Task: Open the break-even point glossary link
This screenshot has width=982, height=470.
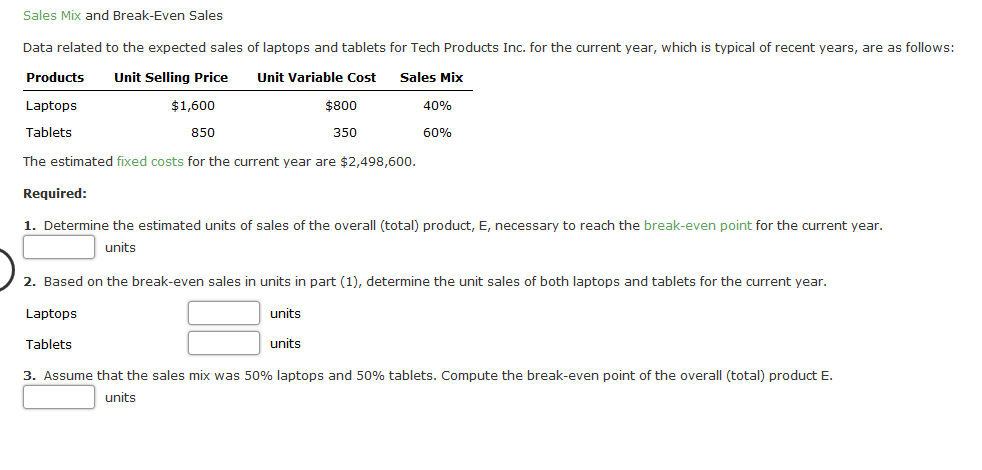Action: pyautogui.click(x=697, y=226)
